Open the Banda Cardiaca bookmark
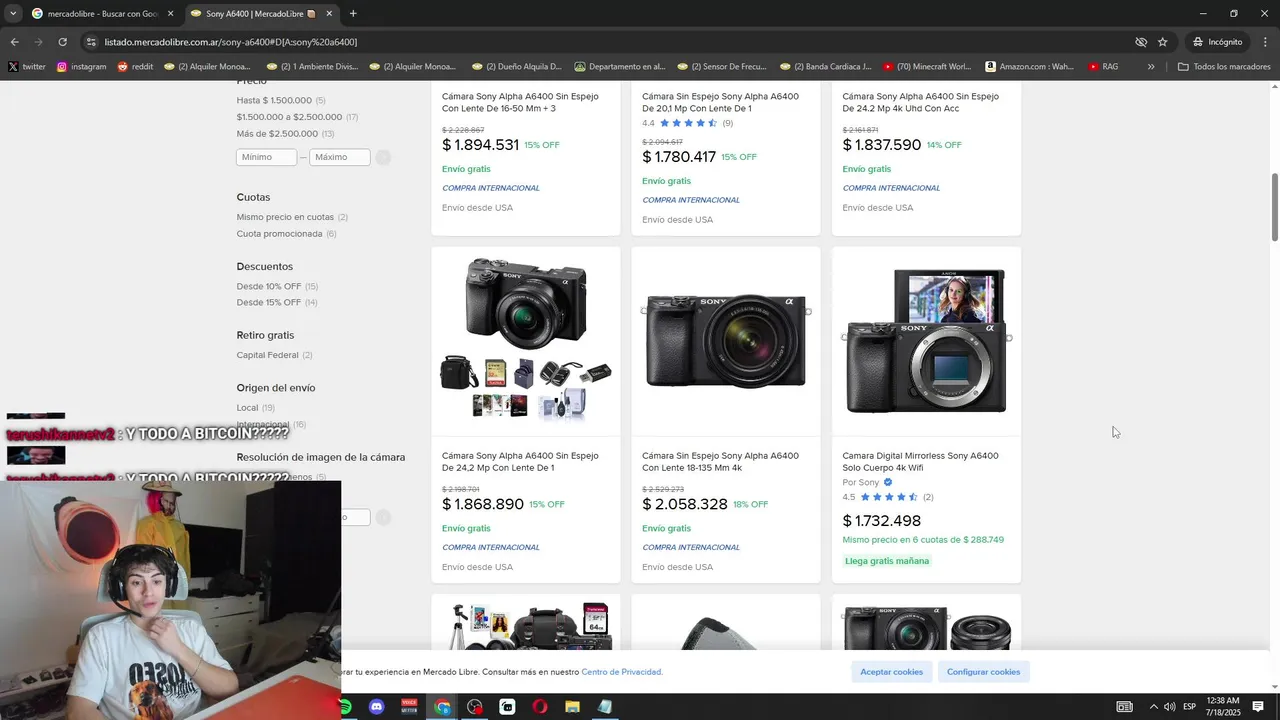Image resolution: width=1280 pixels, height=720 pixels. [x=825, y=67]
